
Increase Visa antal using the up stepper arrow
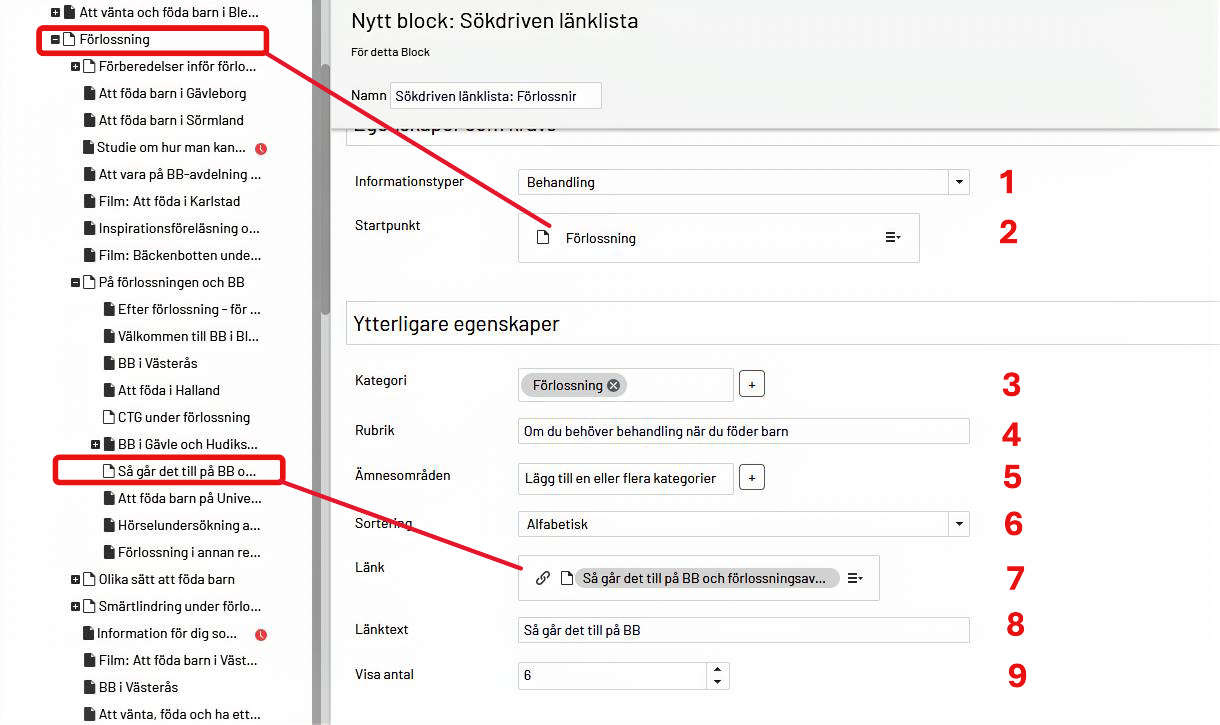(x=718, y=670)
